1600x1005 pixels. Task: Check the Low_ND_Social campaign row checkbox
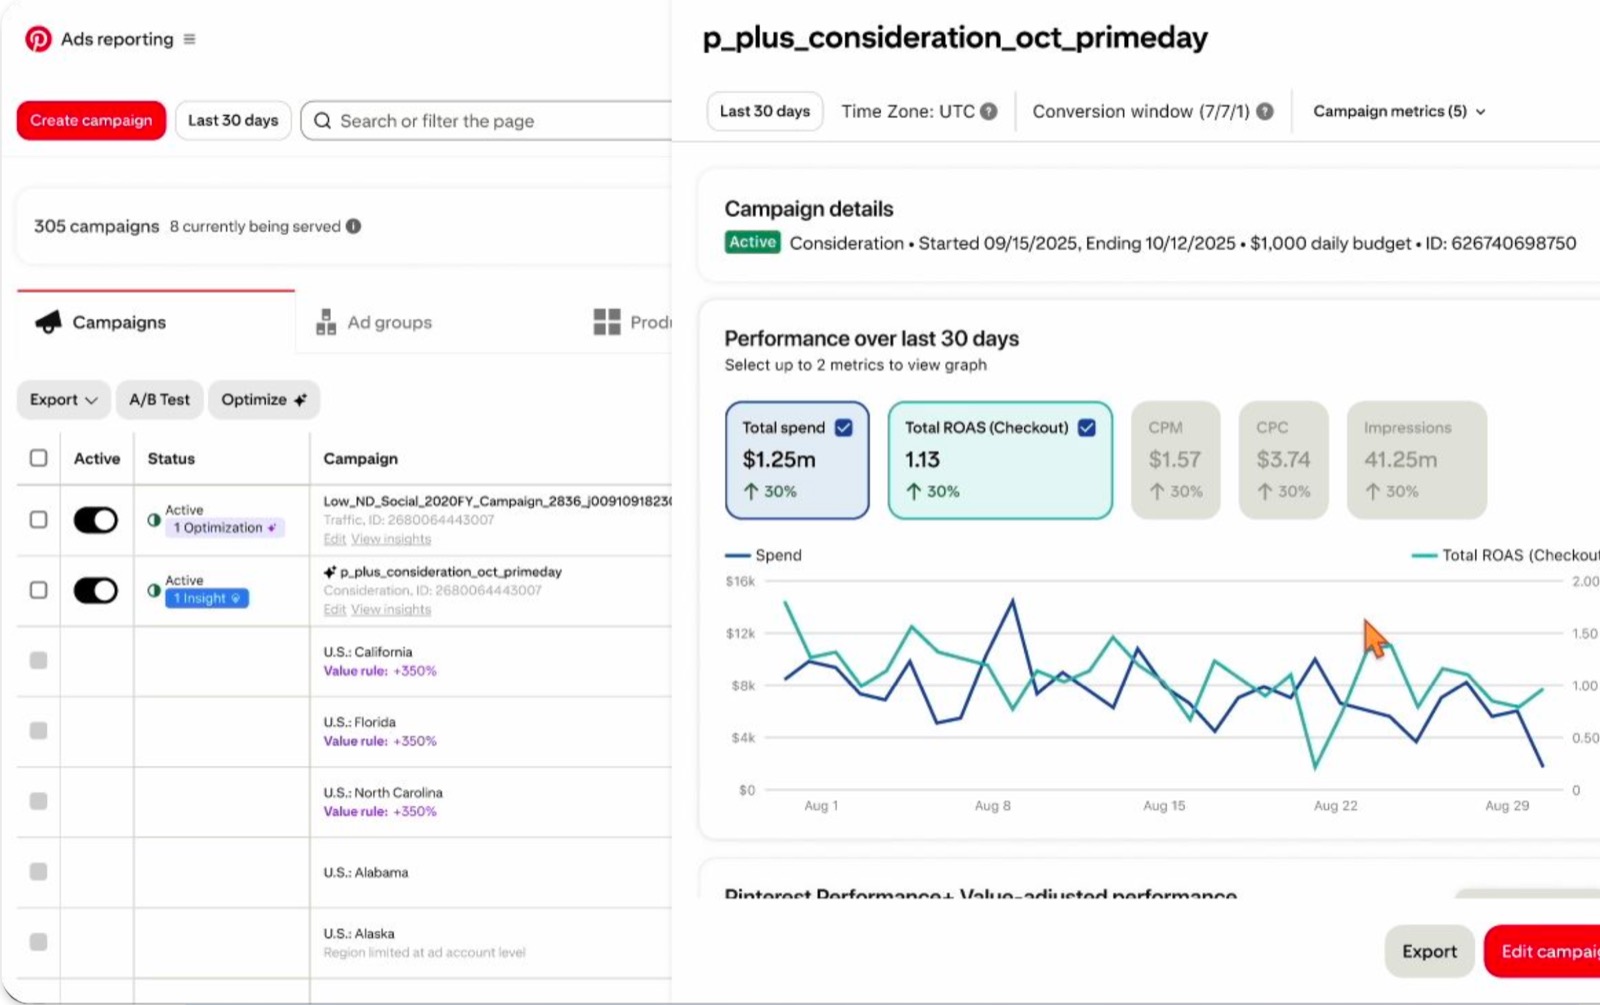point(38,520)
